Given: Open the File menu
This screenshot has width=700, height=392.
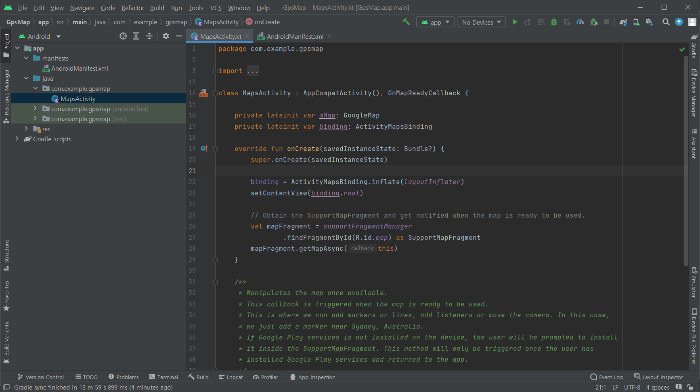Looking at the screenshot, I should tap(22, 8).
